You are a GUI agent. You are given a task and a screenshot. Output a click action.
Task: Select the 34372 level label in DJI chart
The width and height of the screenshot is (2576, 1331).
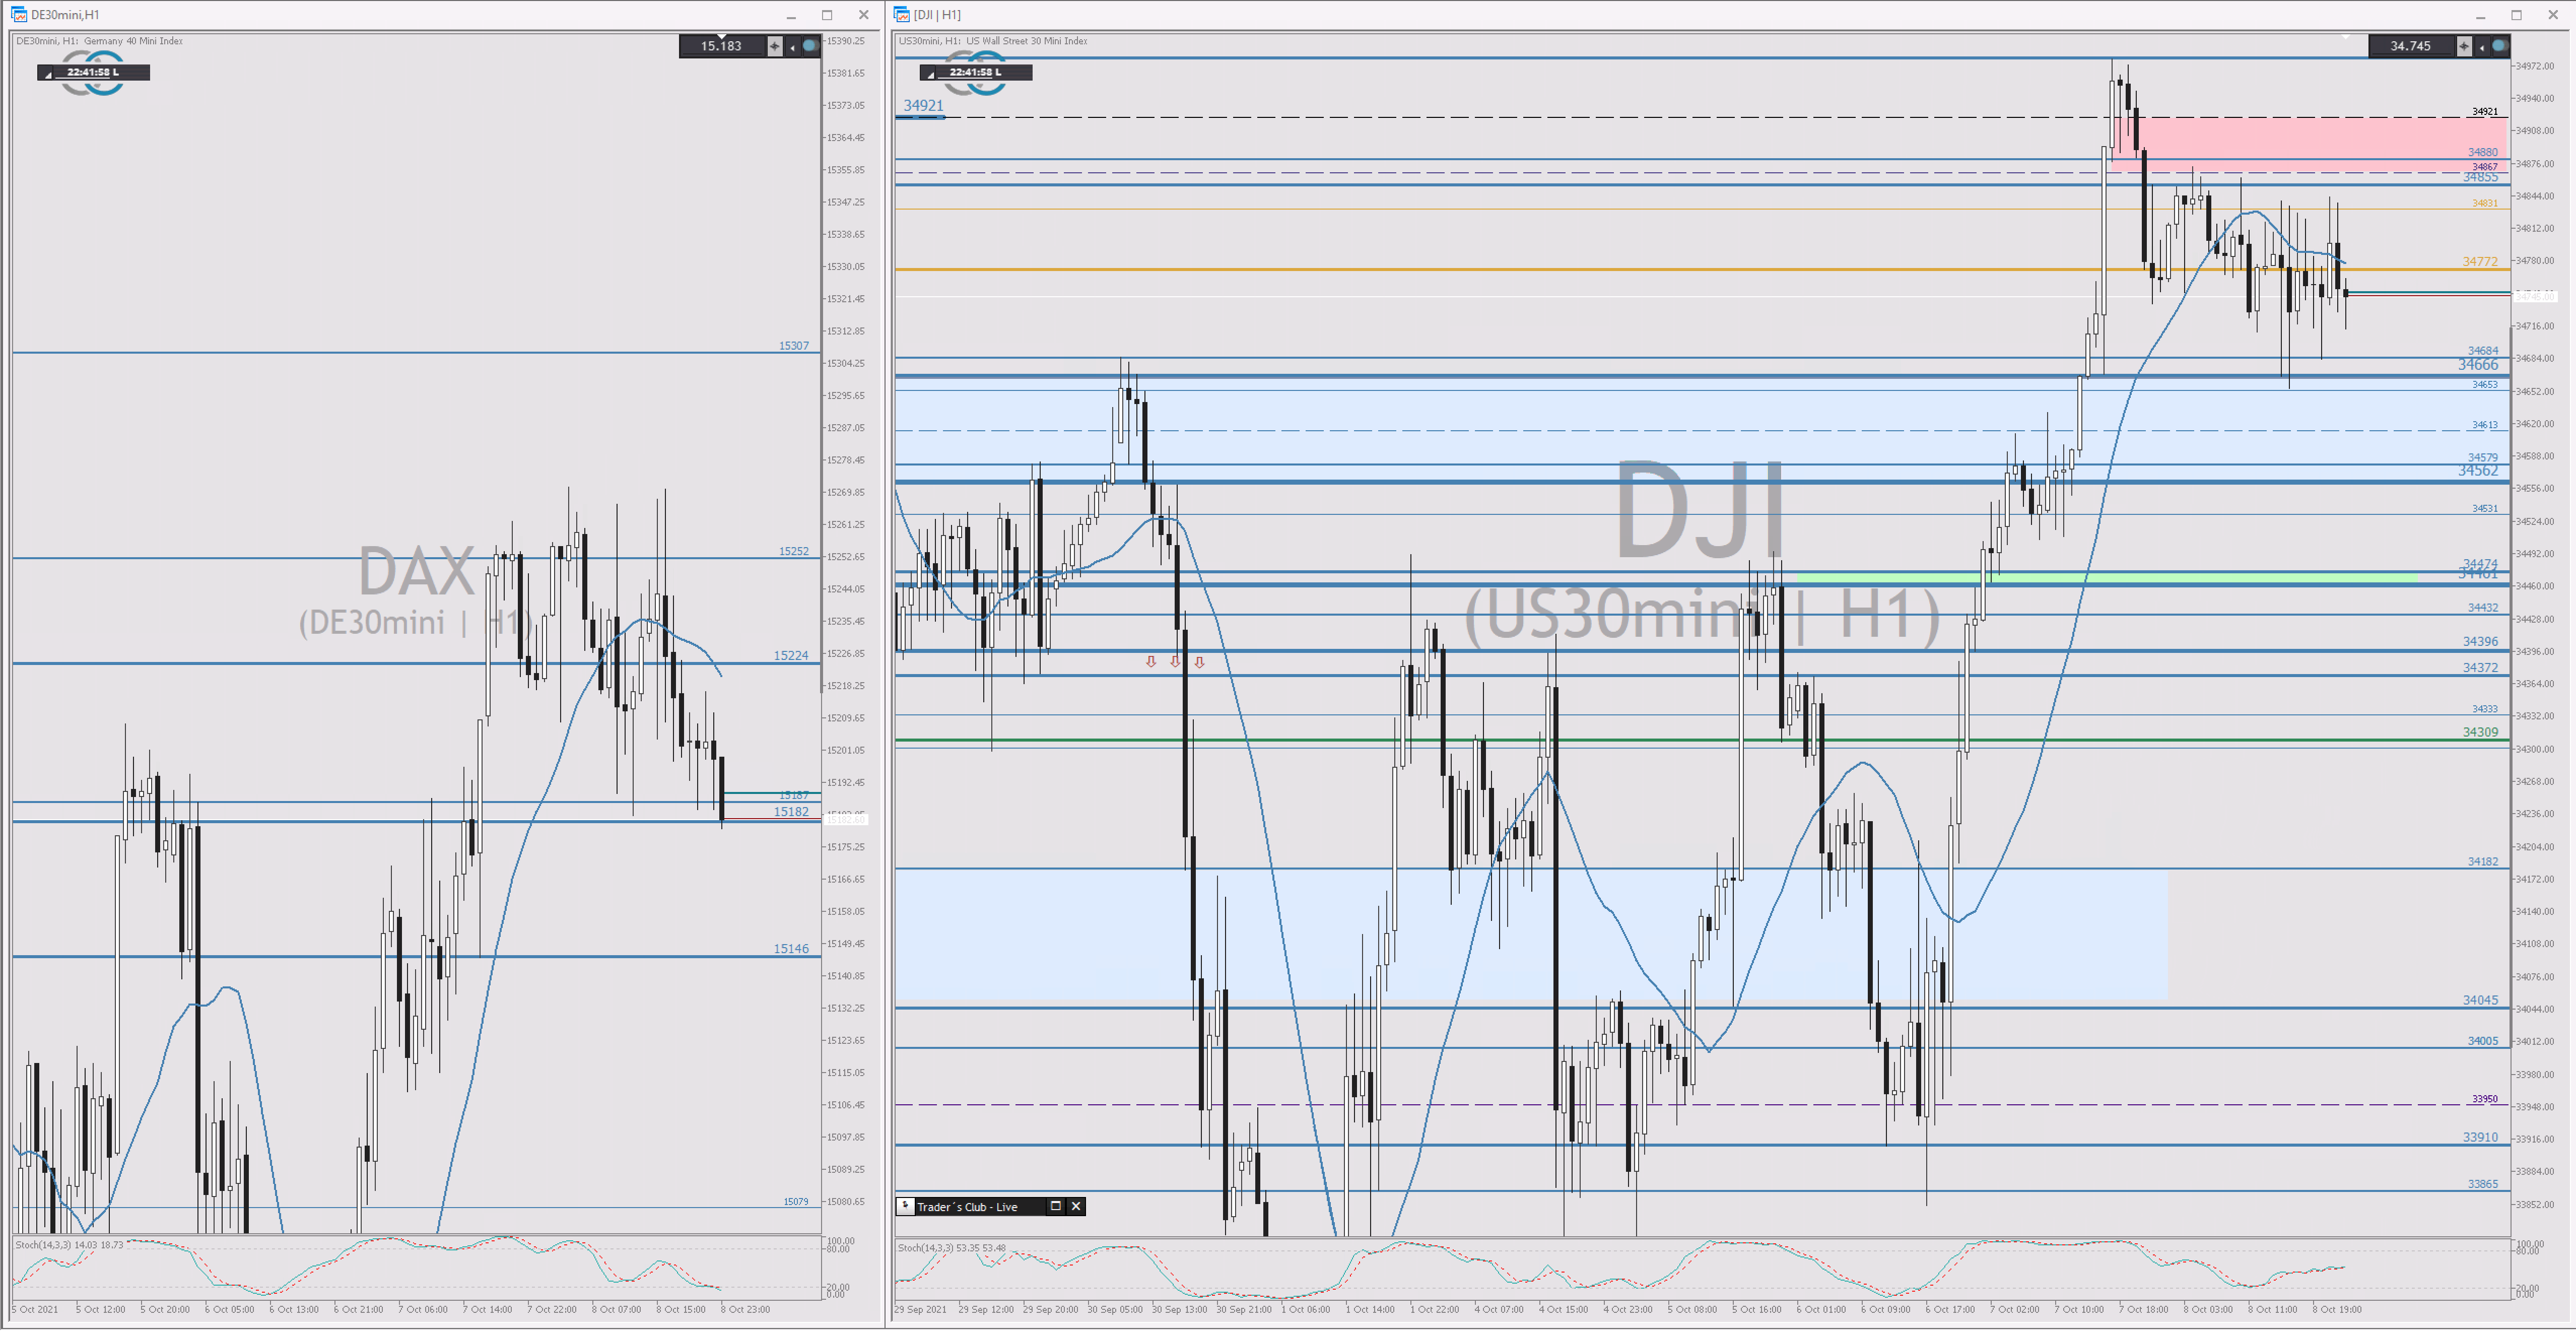(2480, 668)
